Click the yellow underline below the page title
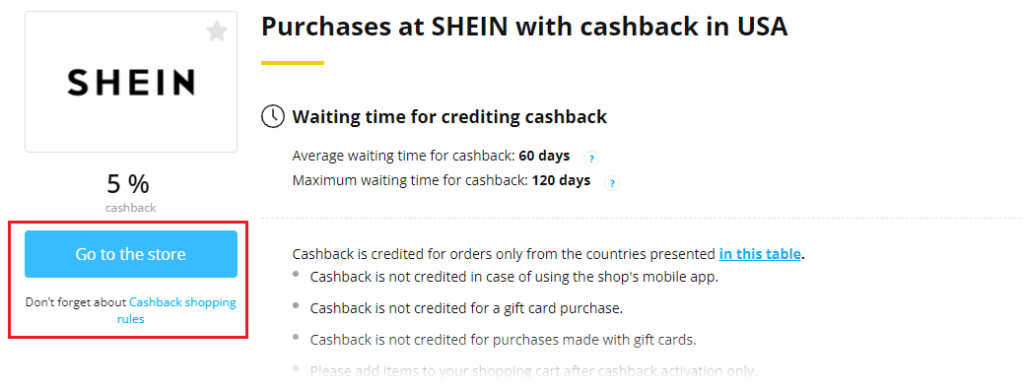 point(293,63)
